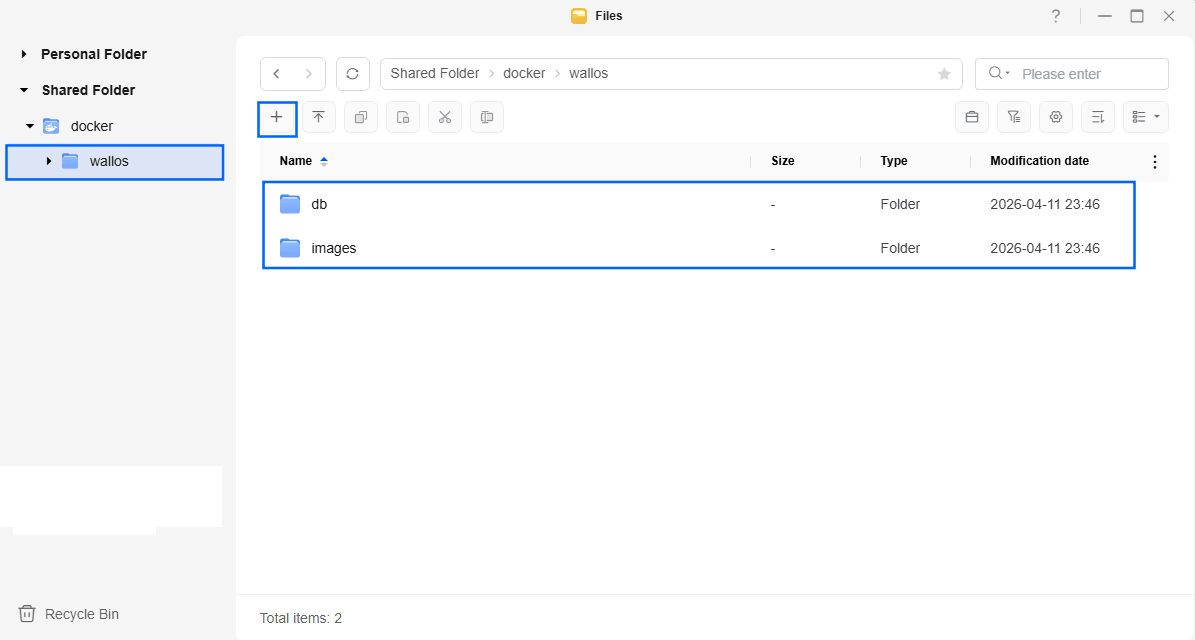This screenshot has width=1195, height=640.
Task: Open the view mode dropdown
Action: 1146,117
